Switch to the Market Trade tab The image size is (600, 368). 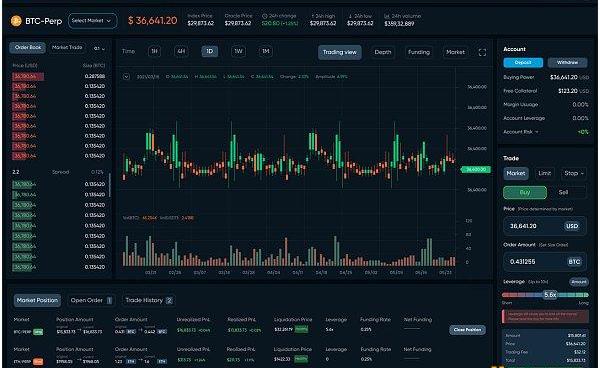[67, 47]
